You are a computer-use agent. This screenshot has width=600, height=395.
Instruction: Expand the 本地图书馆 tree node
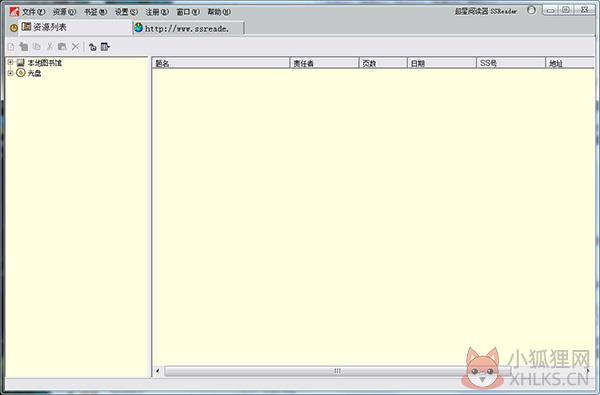click(10, 62)
